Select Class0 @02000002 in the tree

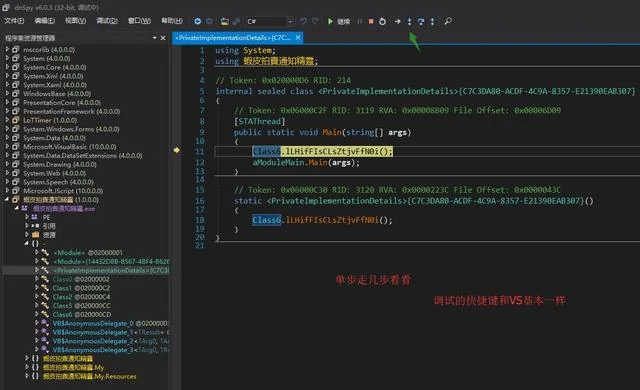coord(81,279)
